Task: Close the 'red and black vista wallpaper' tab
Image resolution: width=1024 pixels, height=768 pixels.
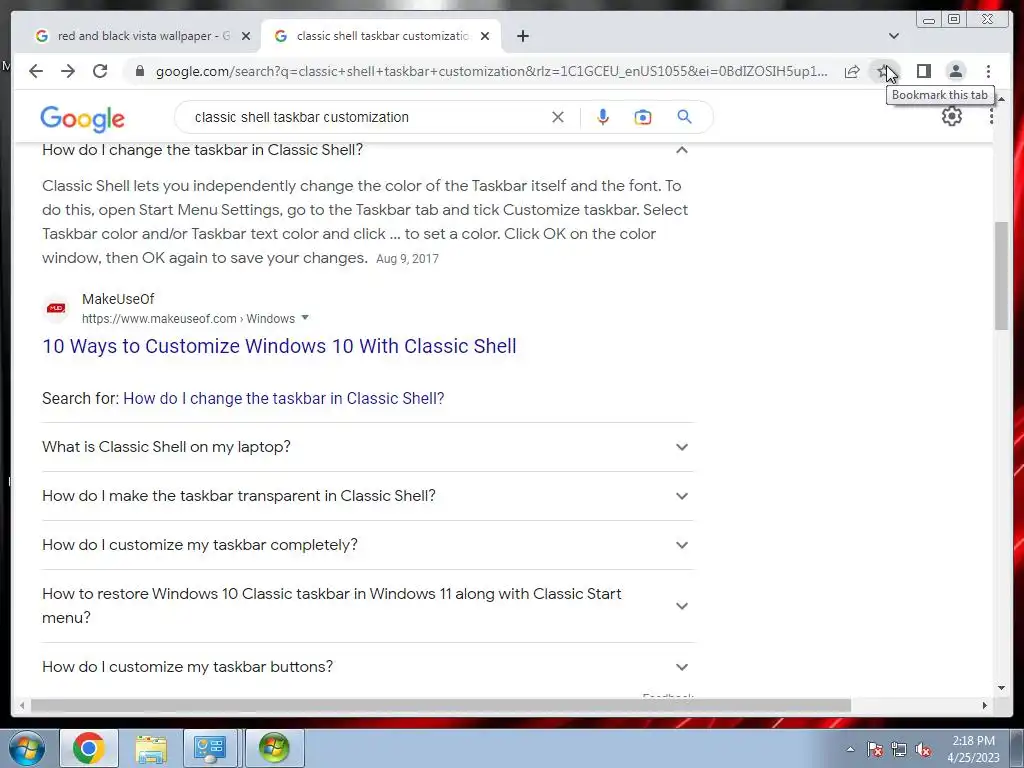Action: [246, 36]
